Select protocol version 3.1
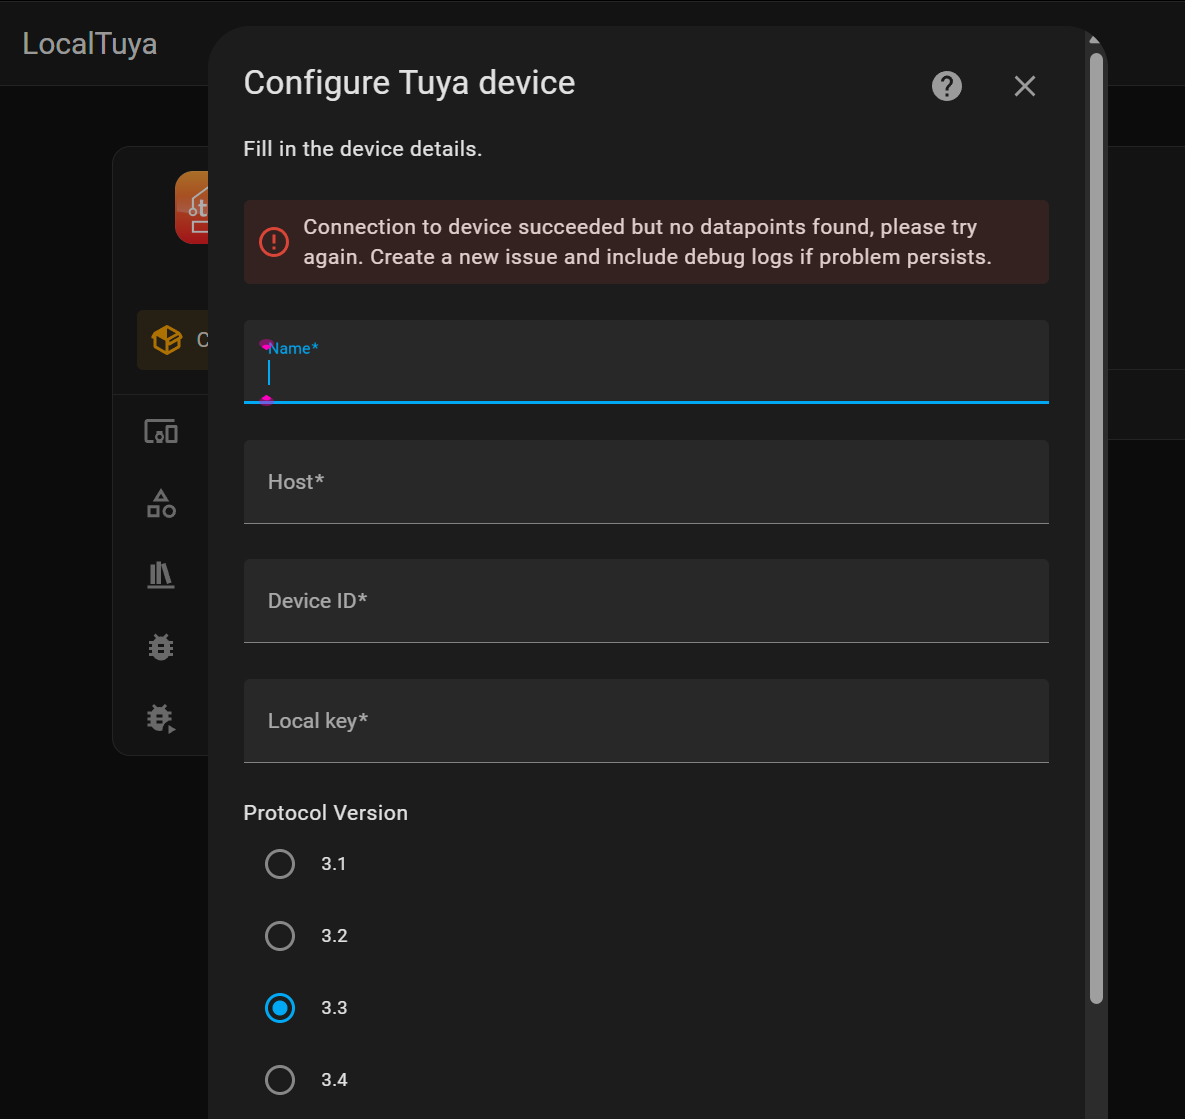The image size is (1185, 1119). coord(280,864)
